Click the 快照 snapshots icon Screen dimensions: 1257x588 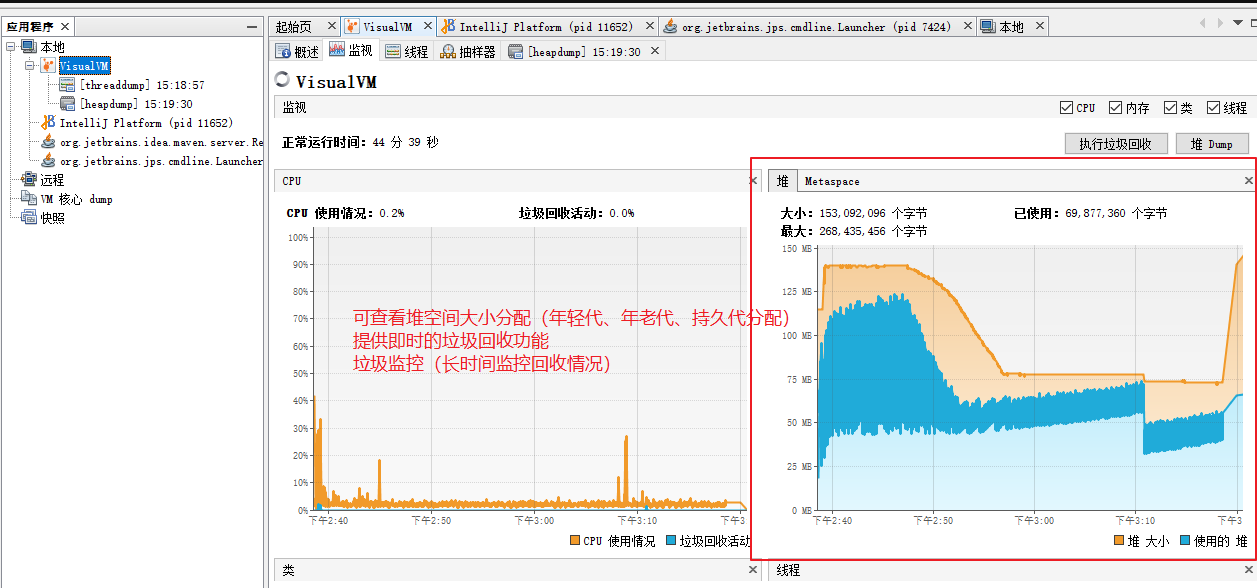point(28,218)
